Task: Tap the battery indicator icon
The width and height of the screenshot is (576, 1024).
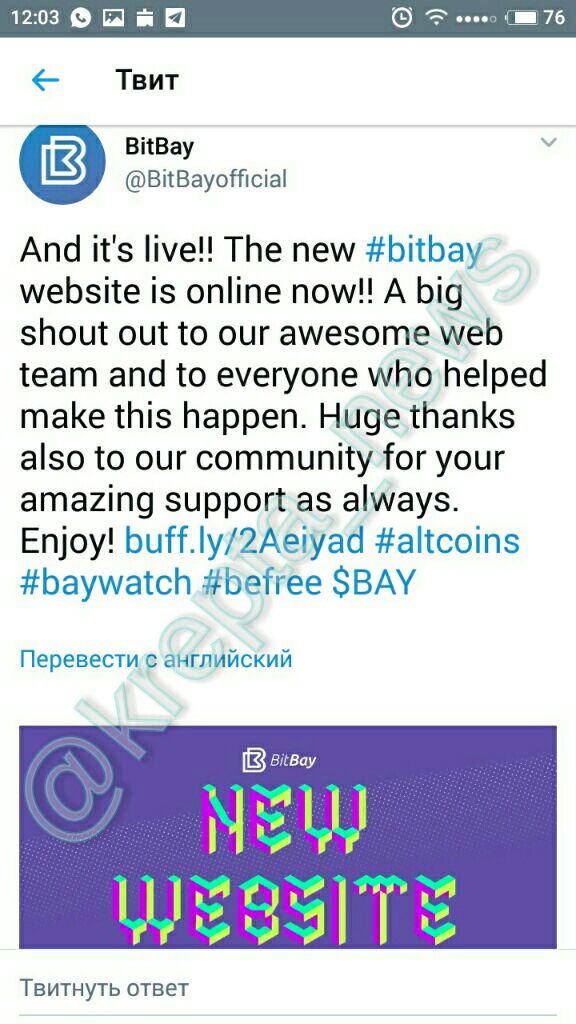Action: click(522, 18)
